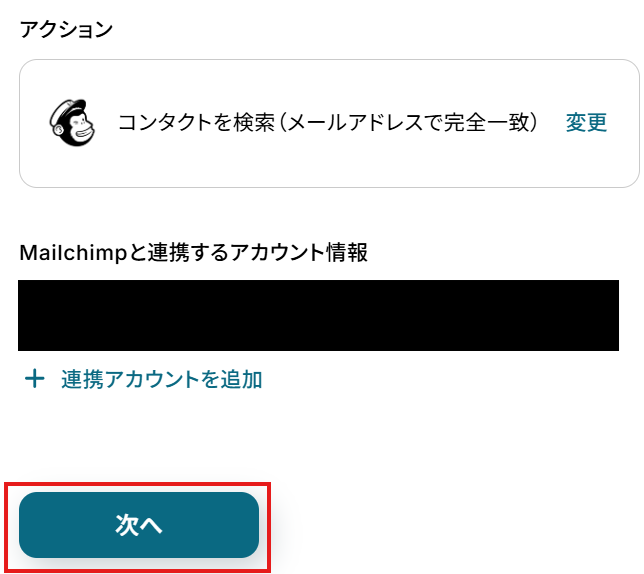Change the selected action via 変更
This screenshot has height=574, width=644.
pos(586,122)
